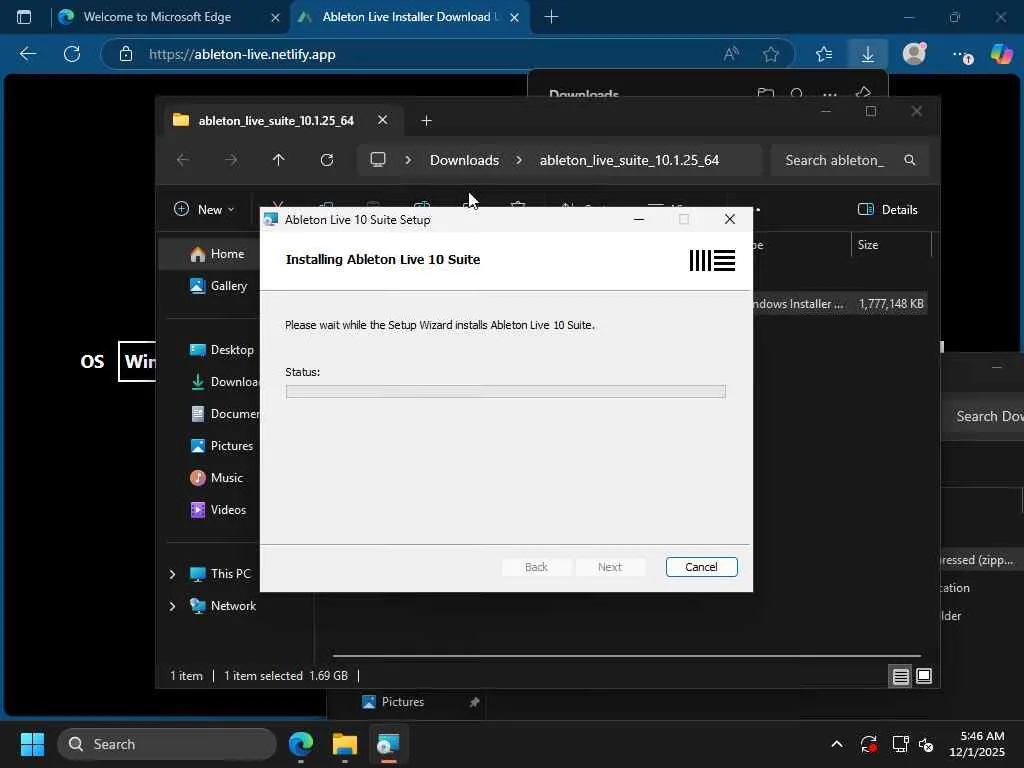Screen dimensions: 1024x768
Task: Expand chevron after Downloads breadcrumb
Action: click(519, 160)
